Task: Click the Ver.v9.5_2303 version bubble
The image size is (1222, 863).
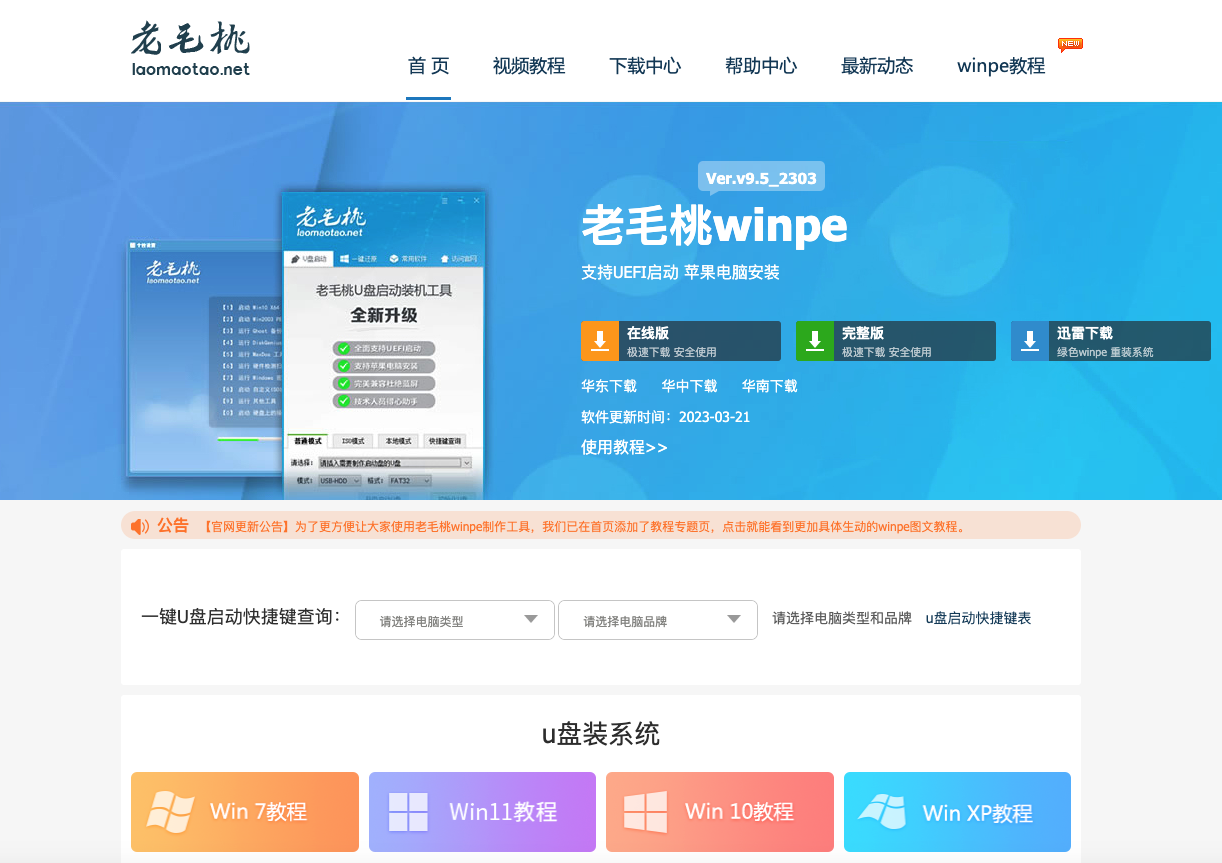Action: (x=761, y=178)
